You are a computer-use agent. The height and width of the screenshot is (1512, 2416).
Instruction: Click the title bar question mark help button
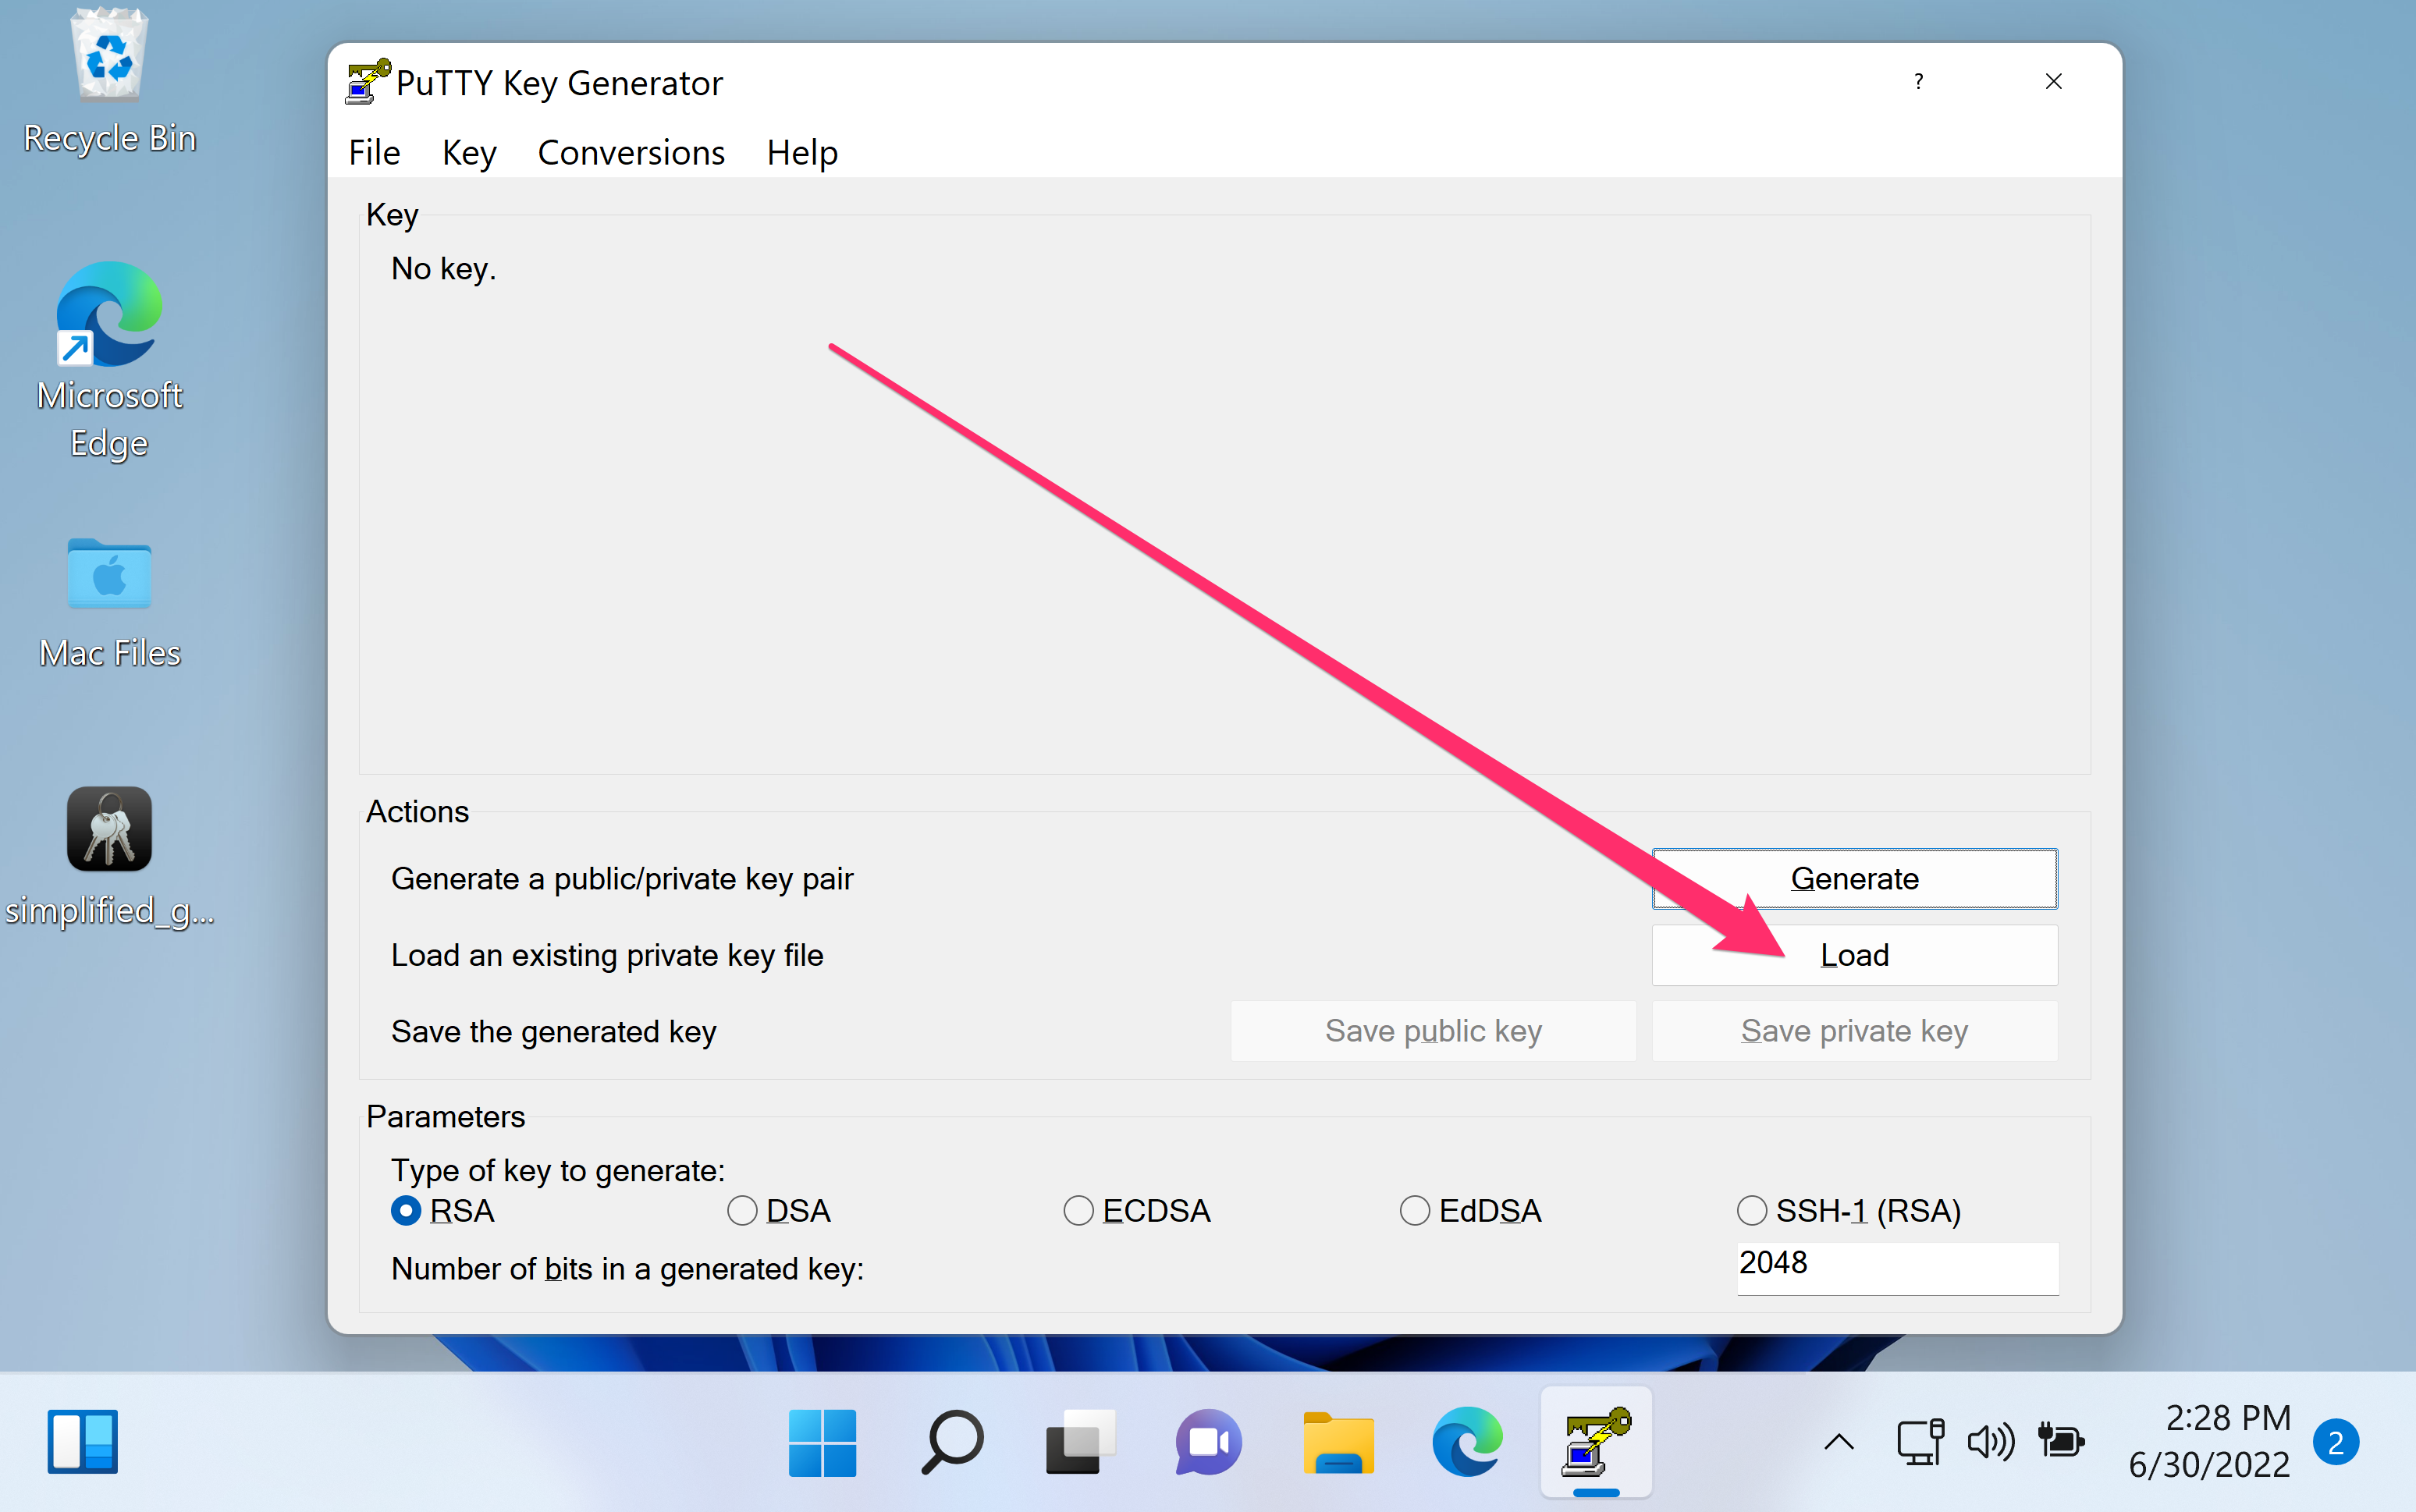tap(1918, 82)
